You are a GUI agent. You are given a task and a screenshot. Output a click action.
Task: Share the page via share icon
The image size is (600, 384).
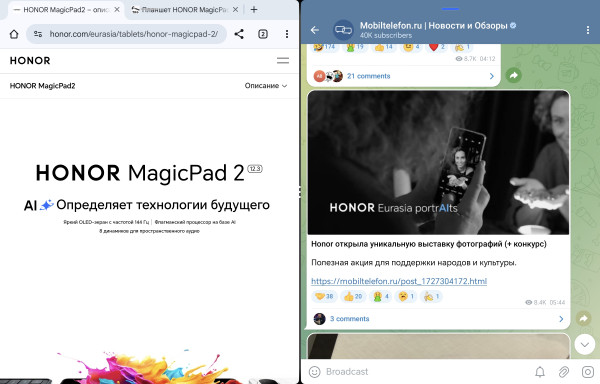point(239,34)
